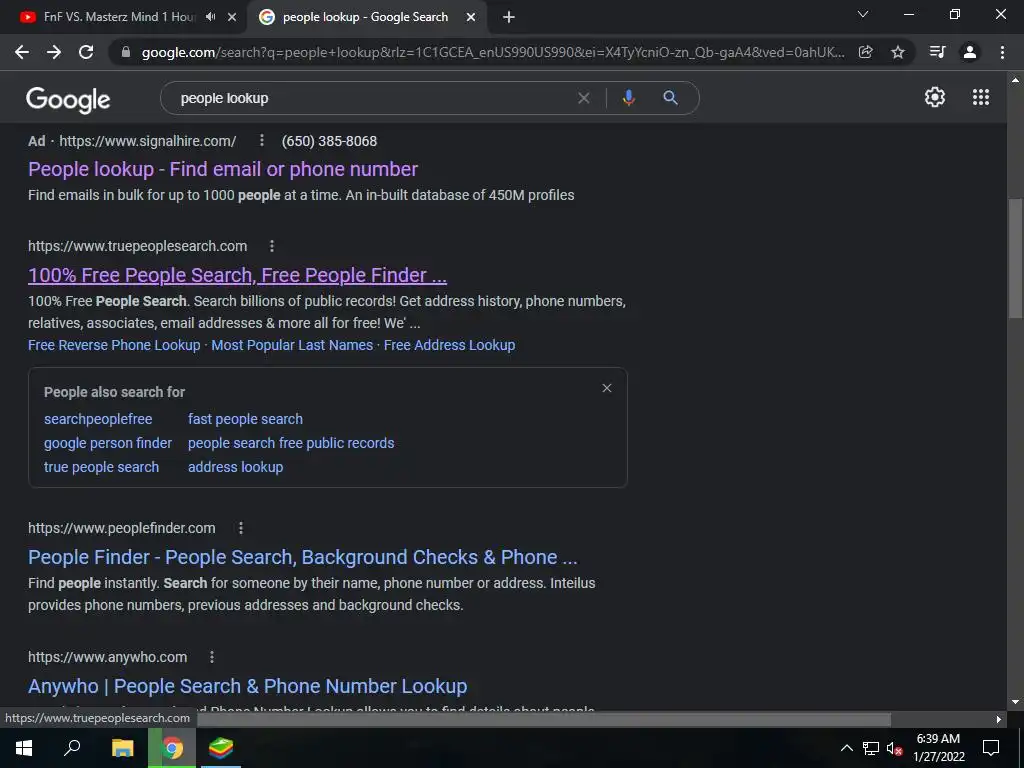Image resolution: width=1024 pixels, height=768 pixels.
Task: Select the people lookup Google Search tab
Action: click(x=365, y=17)
